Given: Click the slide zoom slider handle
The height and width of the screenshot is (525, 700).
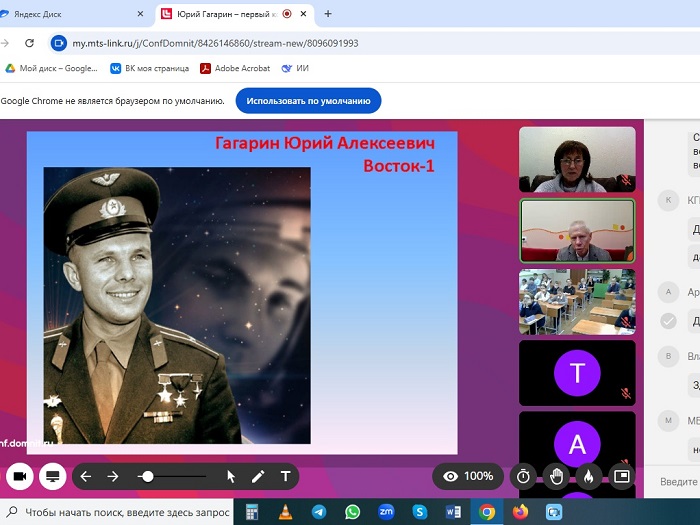Looking at the screenshot, I should tap(148, 477).
